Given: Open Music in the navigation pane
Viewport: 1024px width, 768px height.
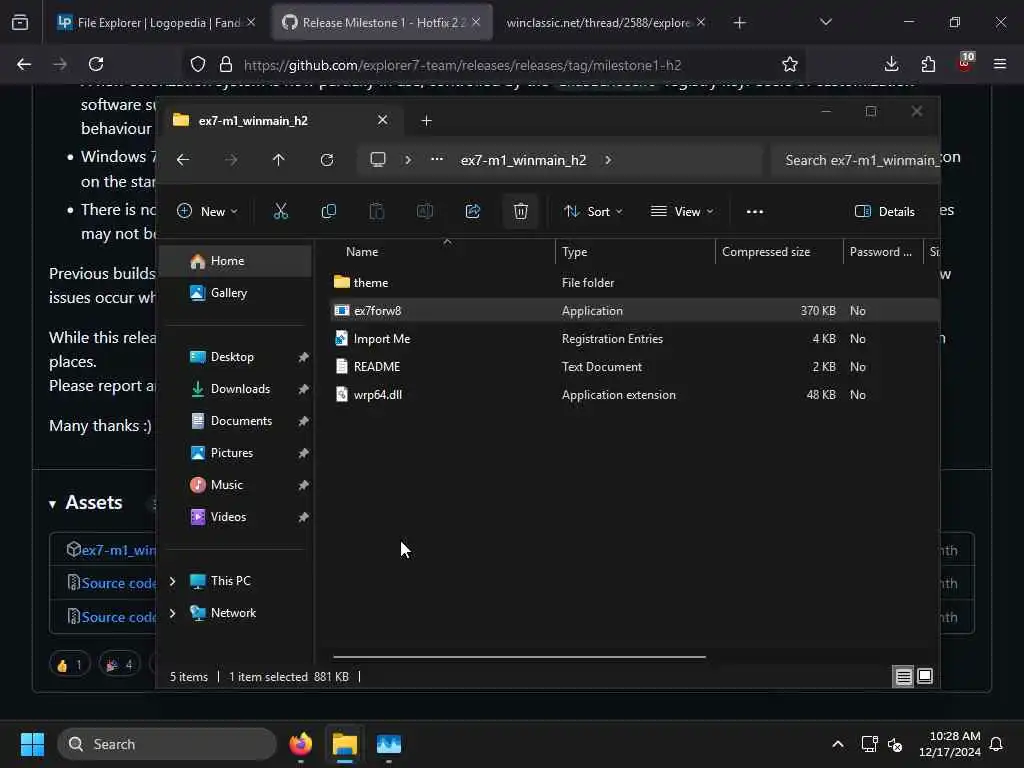Looking at the screenshot, I should 236,485.
